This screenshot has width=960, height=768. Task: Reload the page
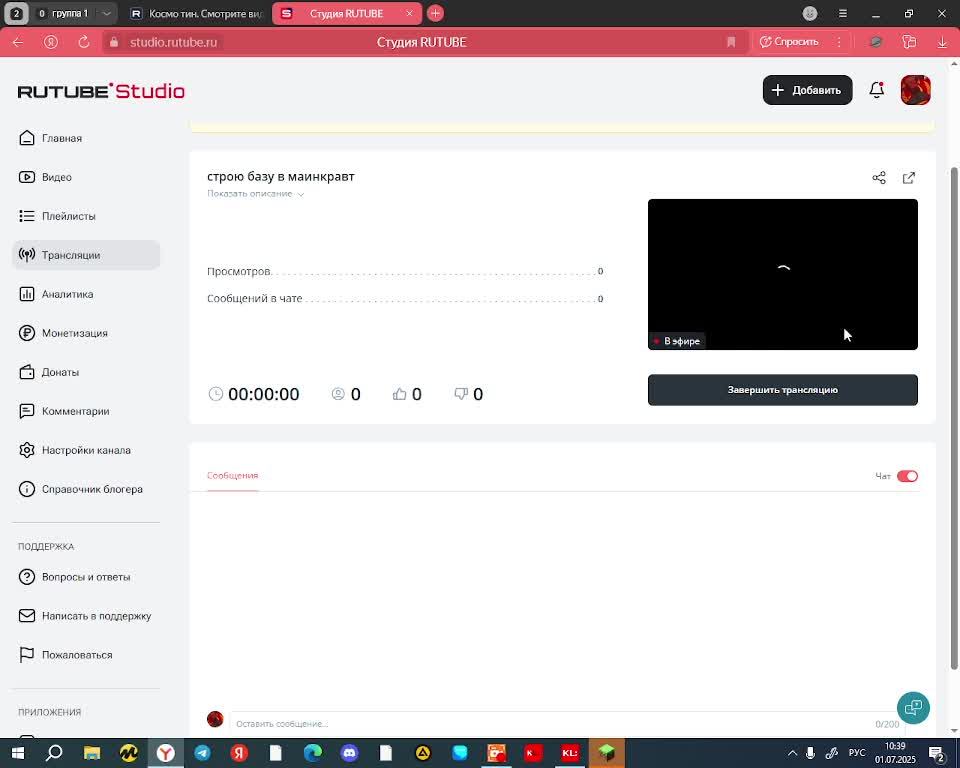click(84, 42)
